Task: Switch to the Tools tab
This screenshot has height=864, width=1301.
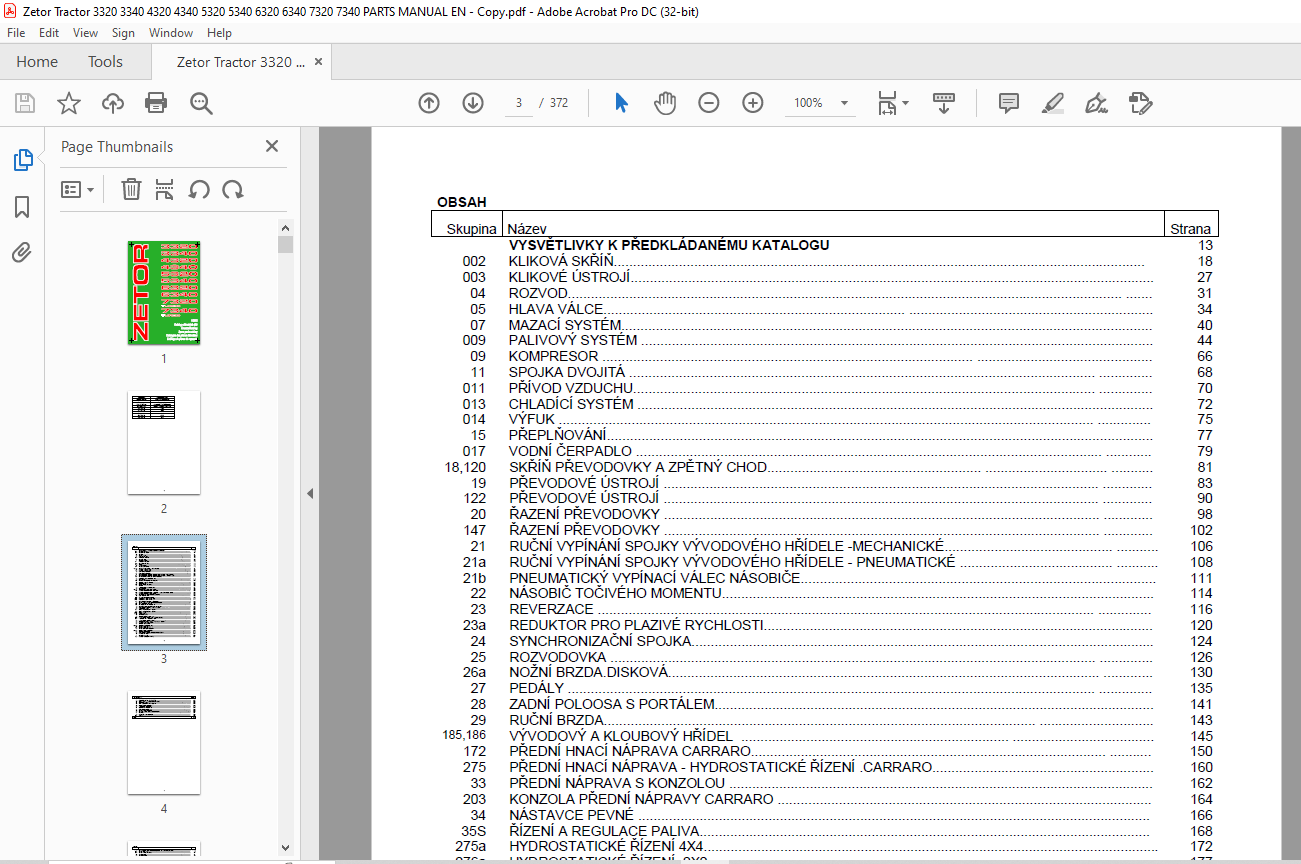Action: click(105, 62)
